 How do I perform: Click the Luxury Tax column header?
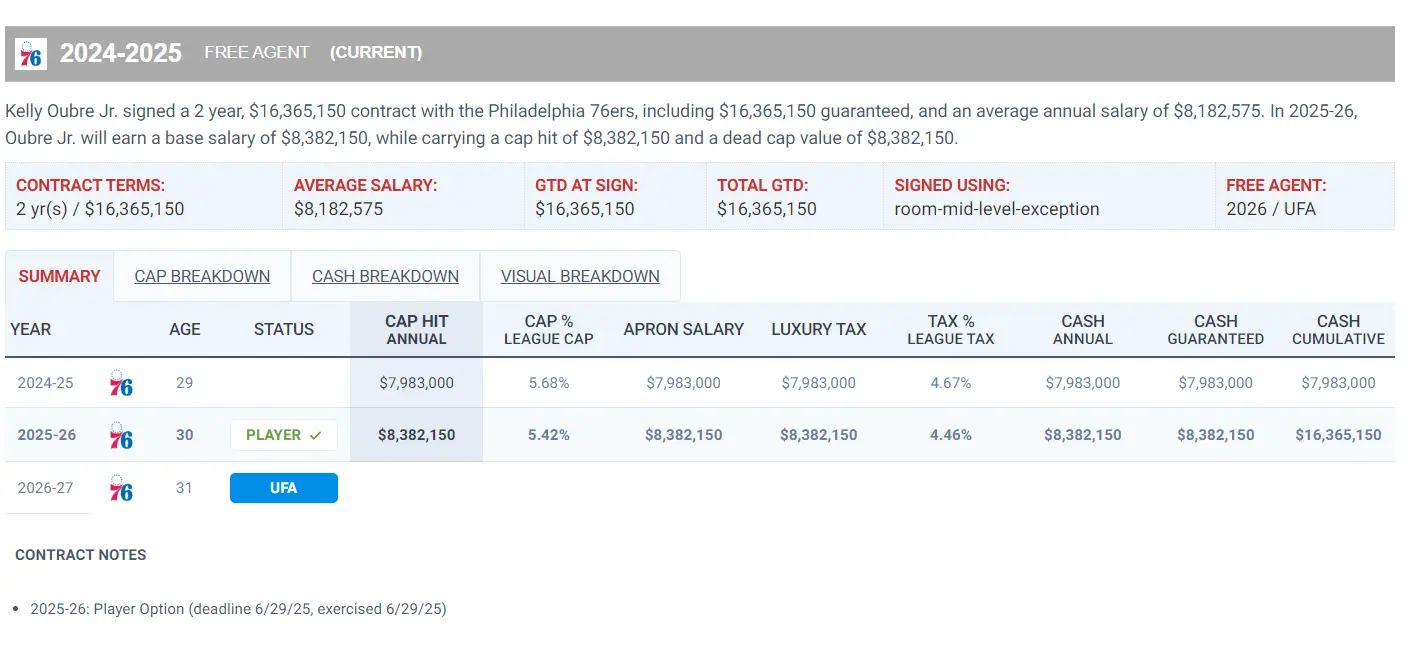coord(818,329)
